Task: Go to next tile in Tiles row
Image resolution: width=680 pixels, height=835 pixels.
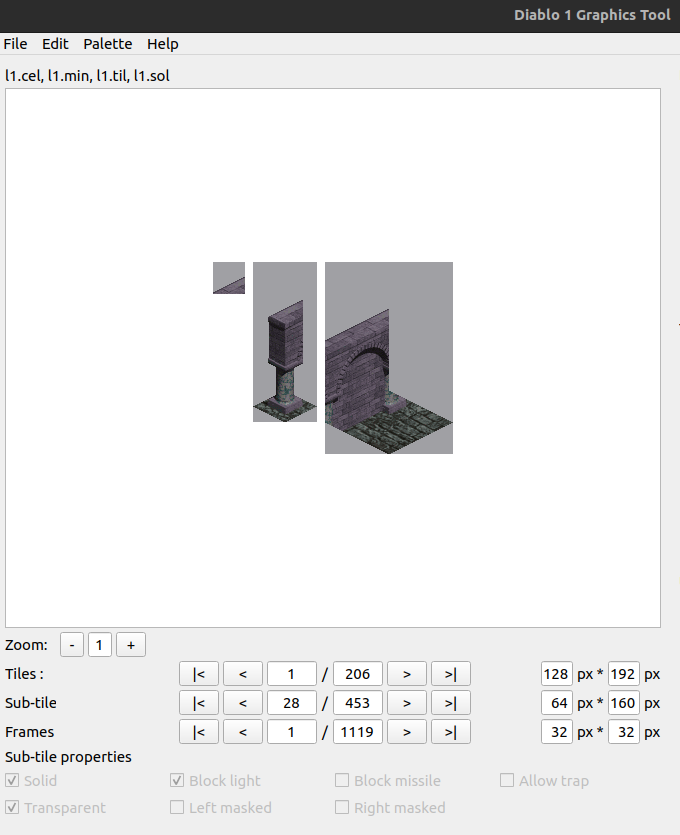Action: click(407, 674)
